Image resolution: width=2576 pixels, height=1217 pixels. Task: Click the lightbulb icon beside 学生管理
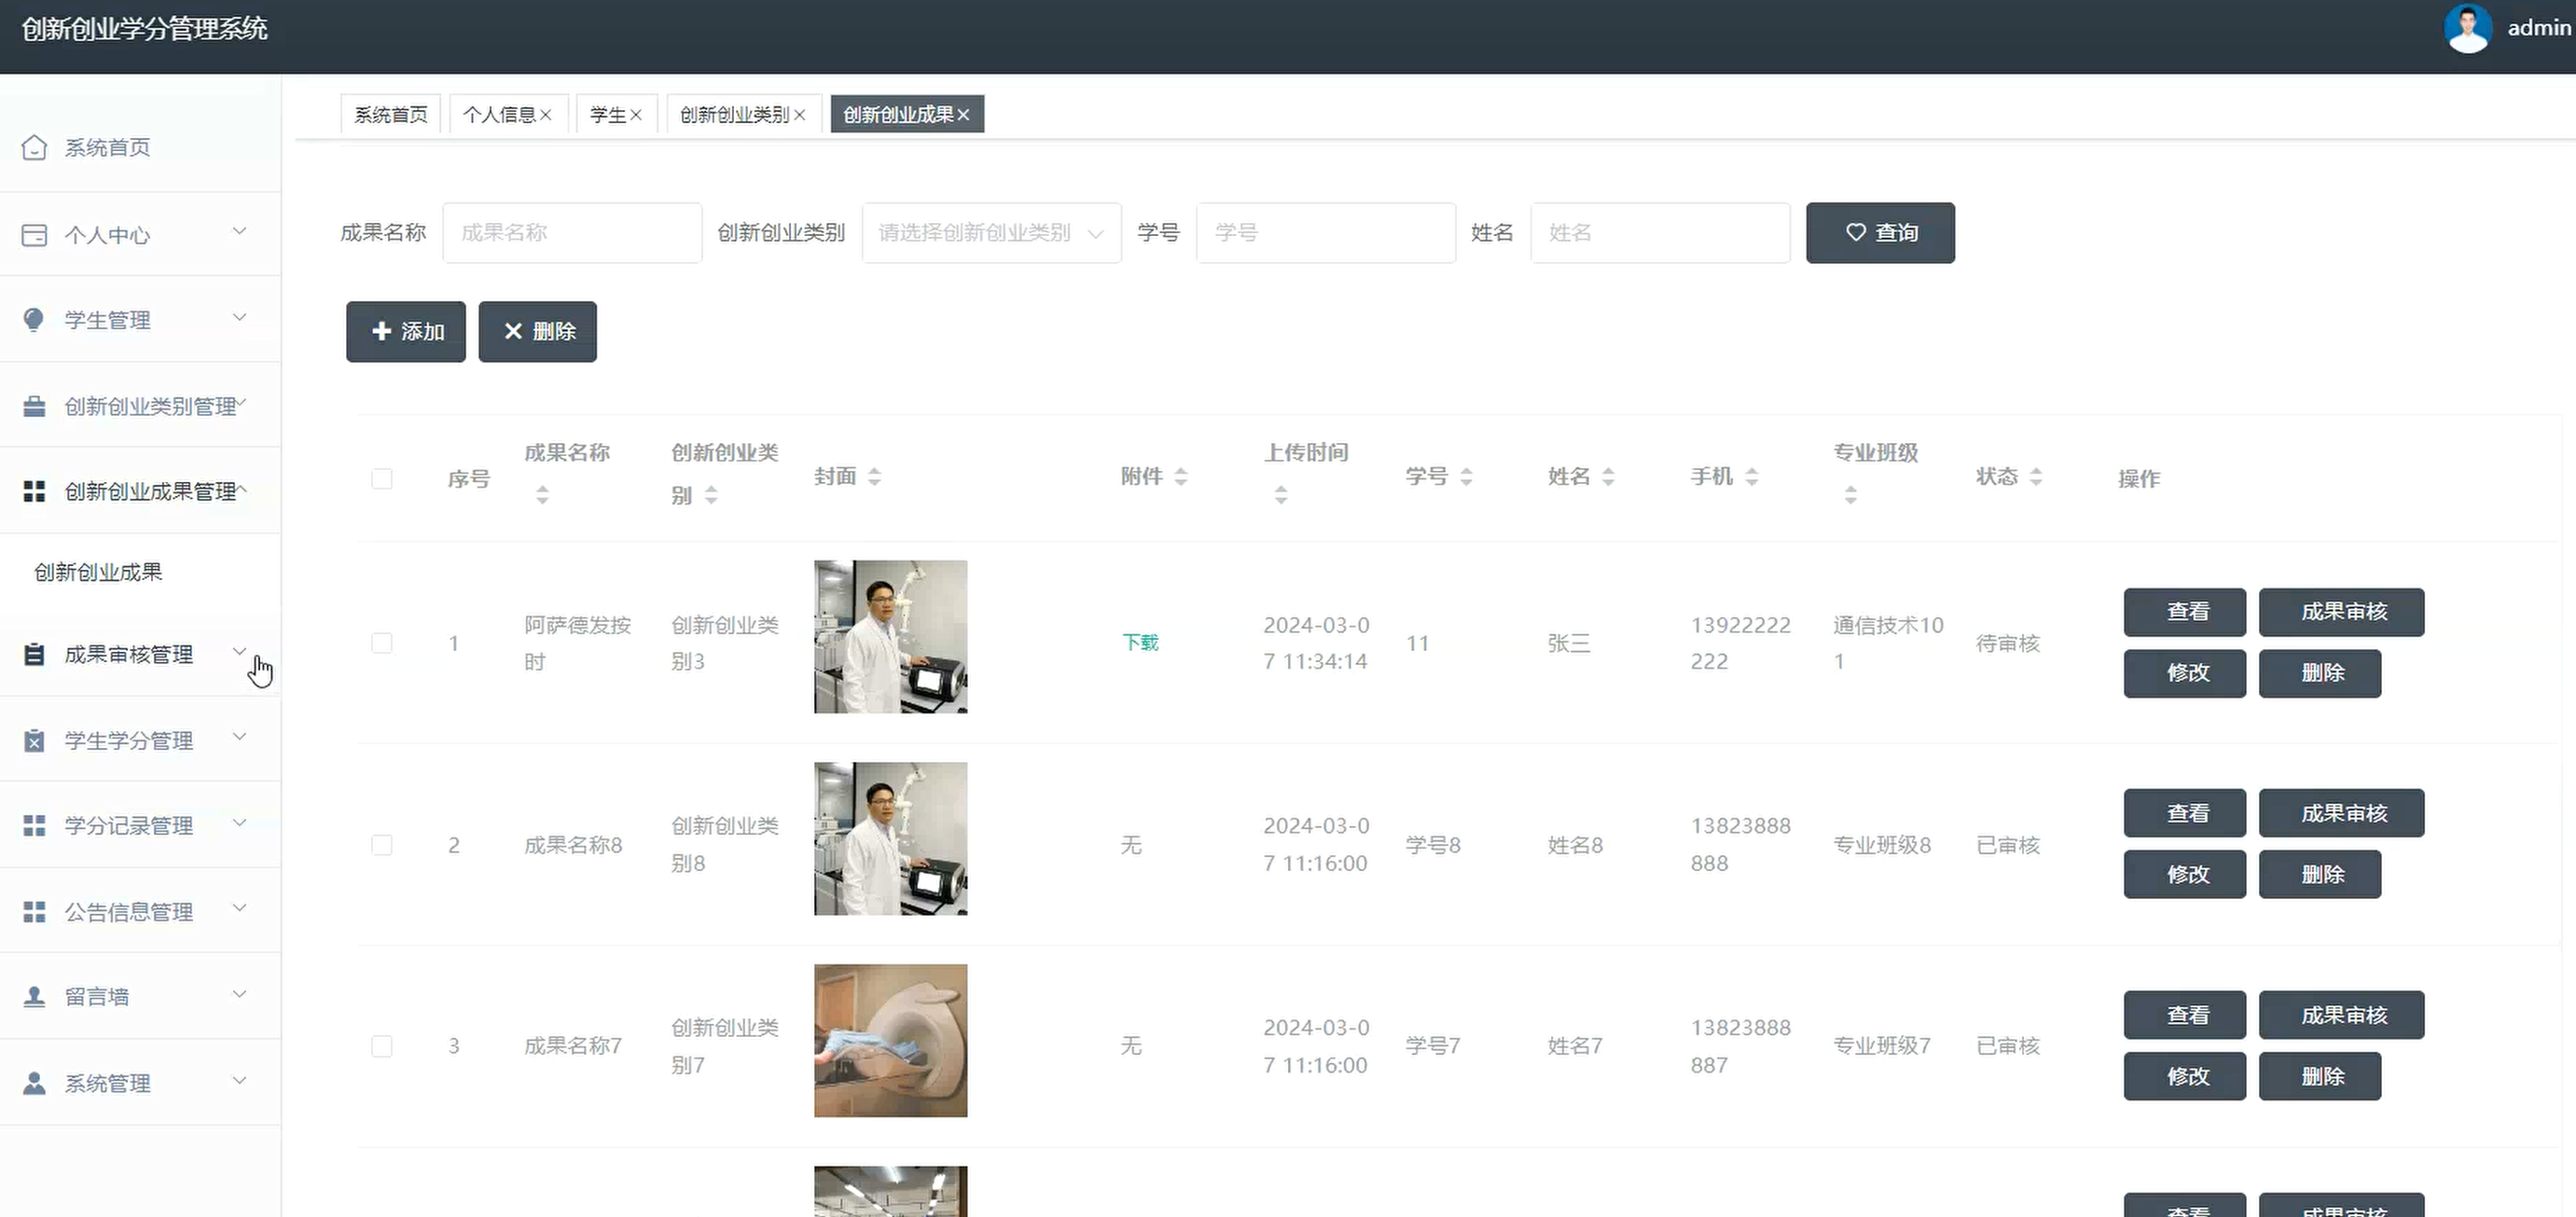(34, 320)
